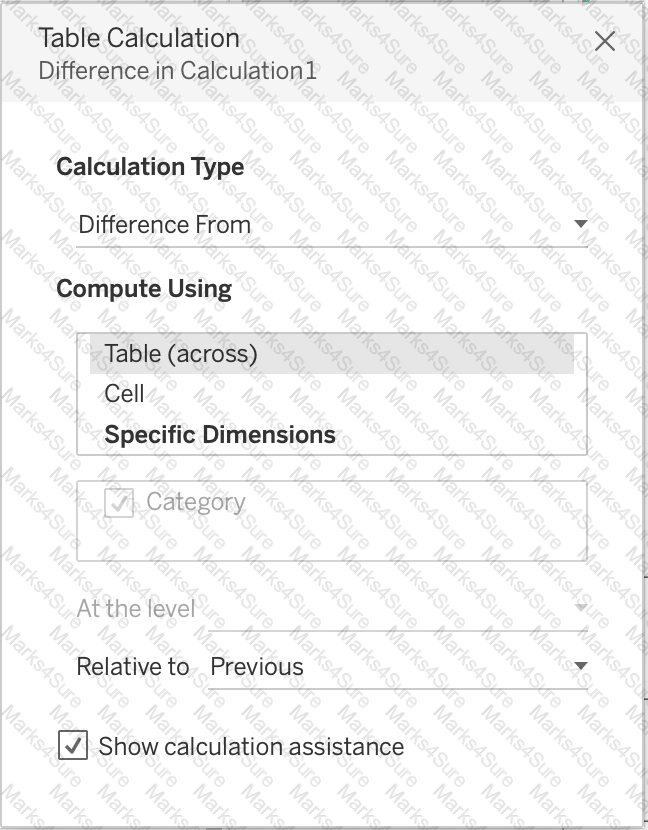Disable Show calculation assistance
Image resolution: width=648 pixels, height=830 pixels.
[x=71, y=746]
